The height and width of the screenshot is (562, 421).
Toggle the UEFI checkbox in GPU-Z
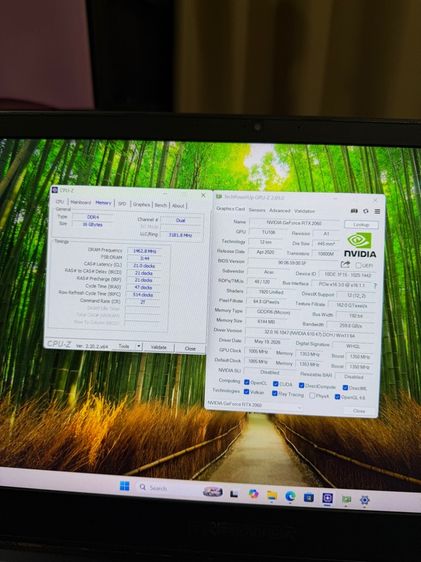click(x=358, y=265)
